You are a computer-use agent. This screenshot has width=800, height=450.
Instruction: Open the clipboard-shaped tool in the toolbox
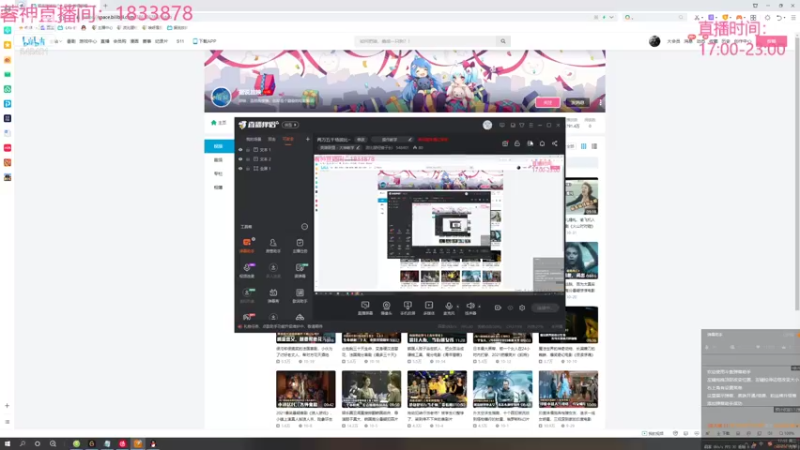[300, 245]
